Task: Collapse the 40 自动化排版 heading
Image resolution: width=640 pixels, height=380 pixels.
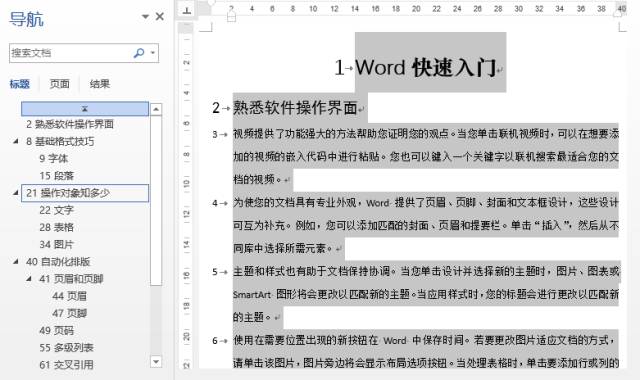Action: [x=16, y=261]
